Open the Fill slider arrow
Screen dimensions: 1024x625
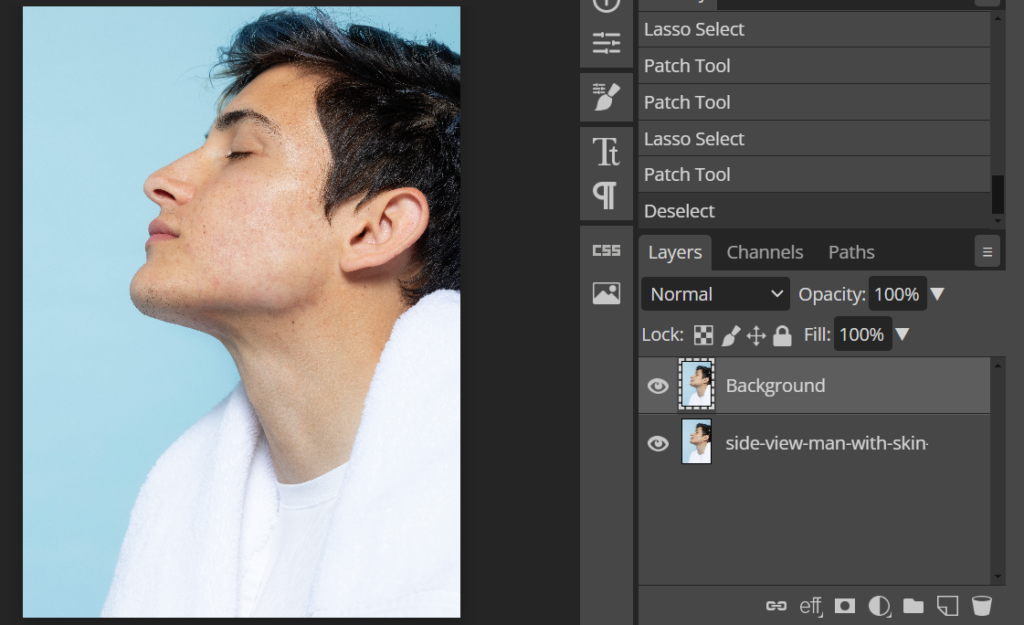point(902,335)
